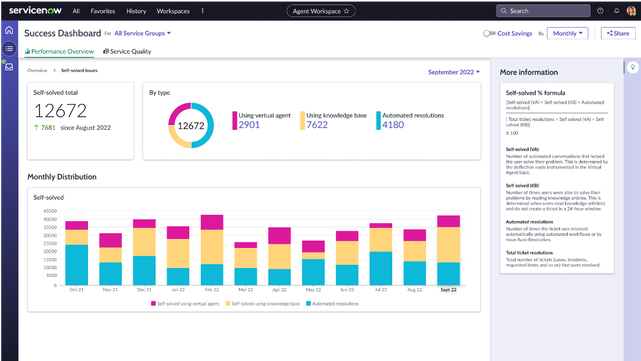Click the green up-arrow trend icon
This screenshot has width=641, height=361.
(x=36, y=128)
